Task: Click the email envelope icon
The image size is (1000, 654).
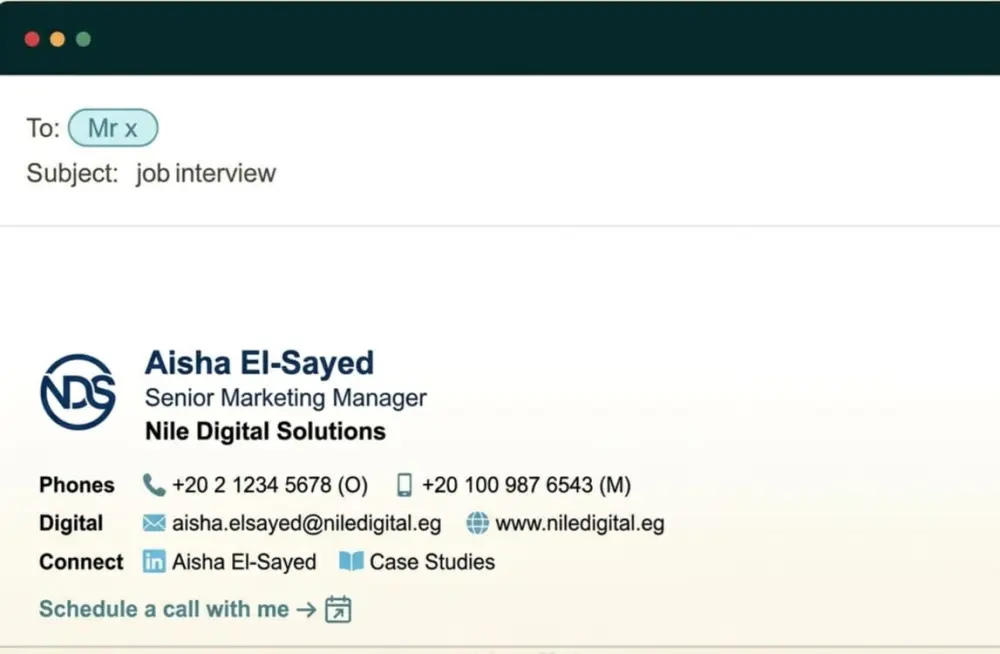Action: [x=153, y=522]
